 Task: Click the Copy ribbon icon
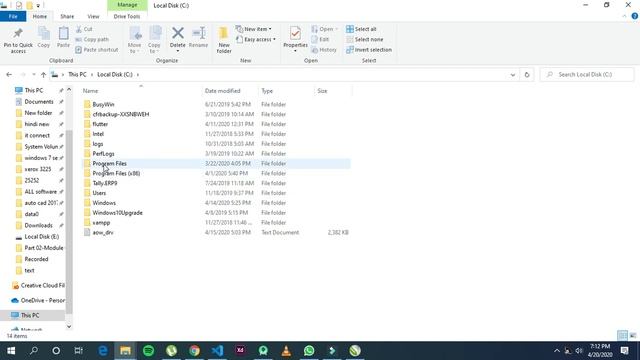tap(44, 33)
